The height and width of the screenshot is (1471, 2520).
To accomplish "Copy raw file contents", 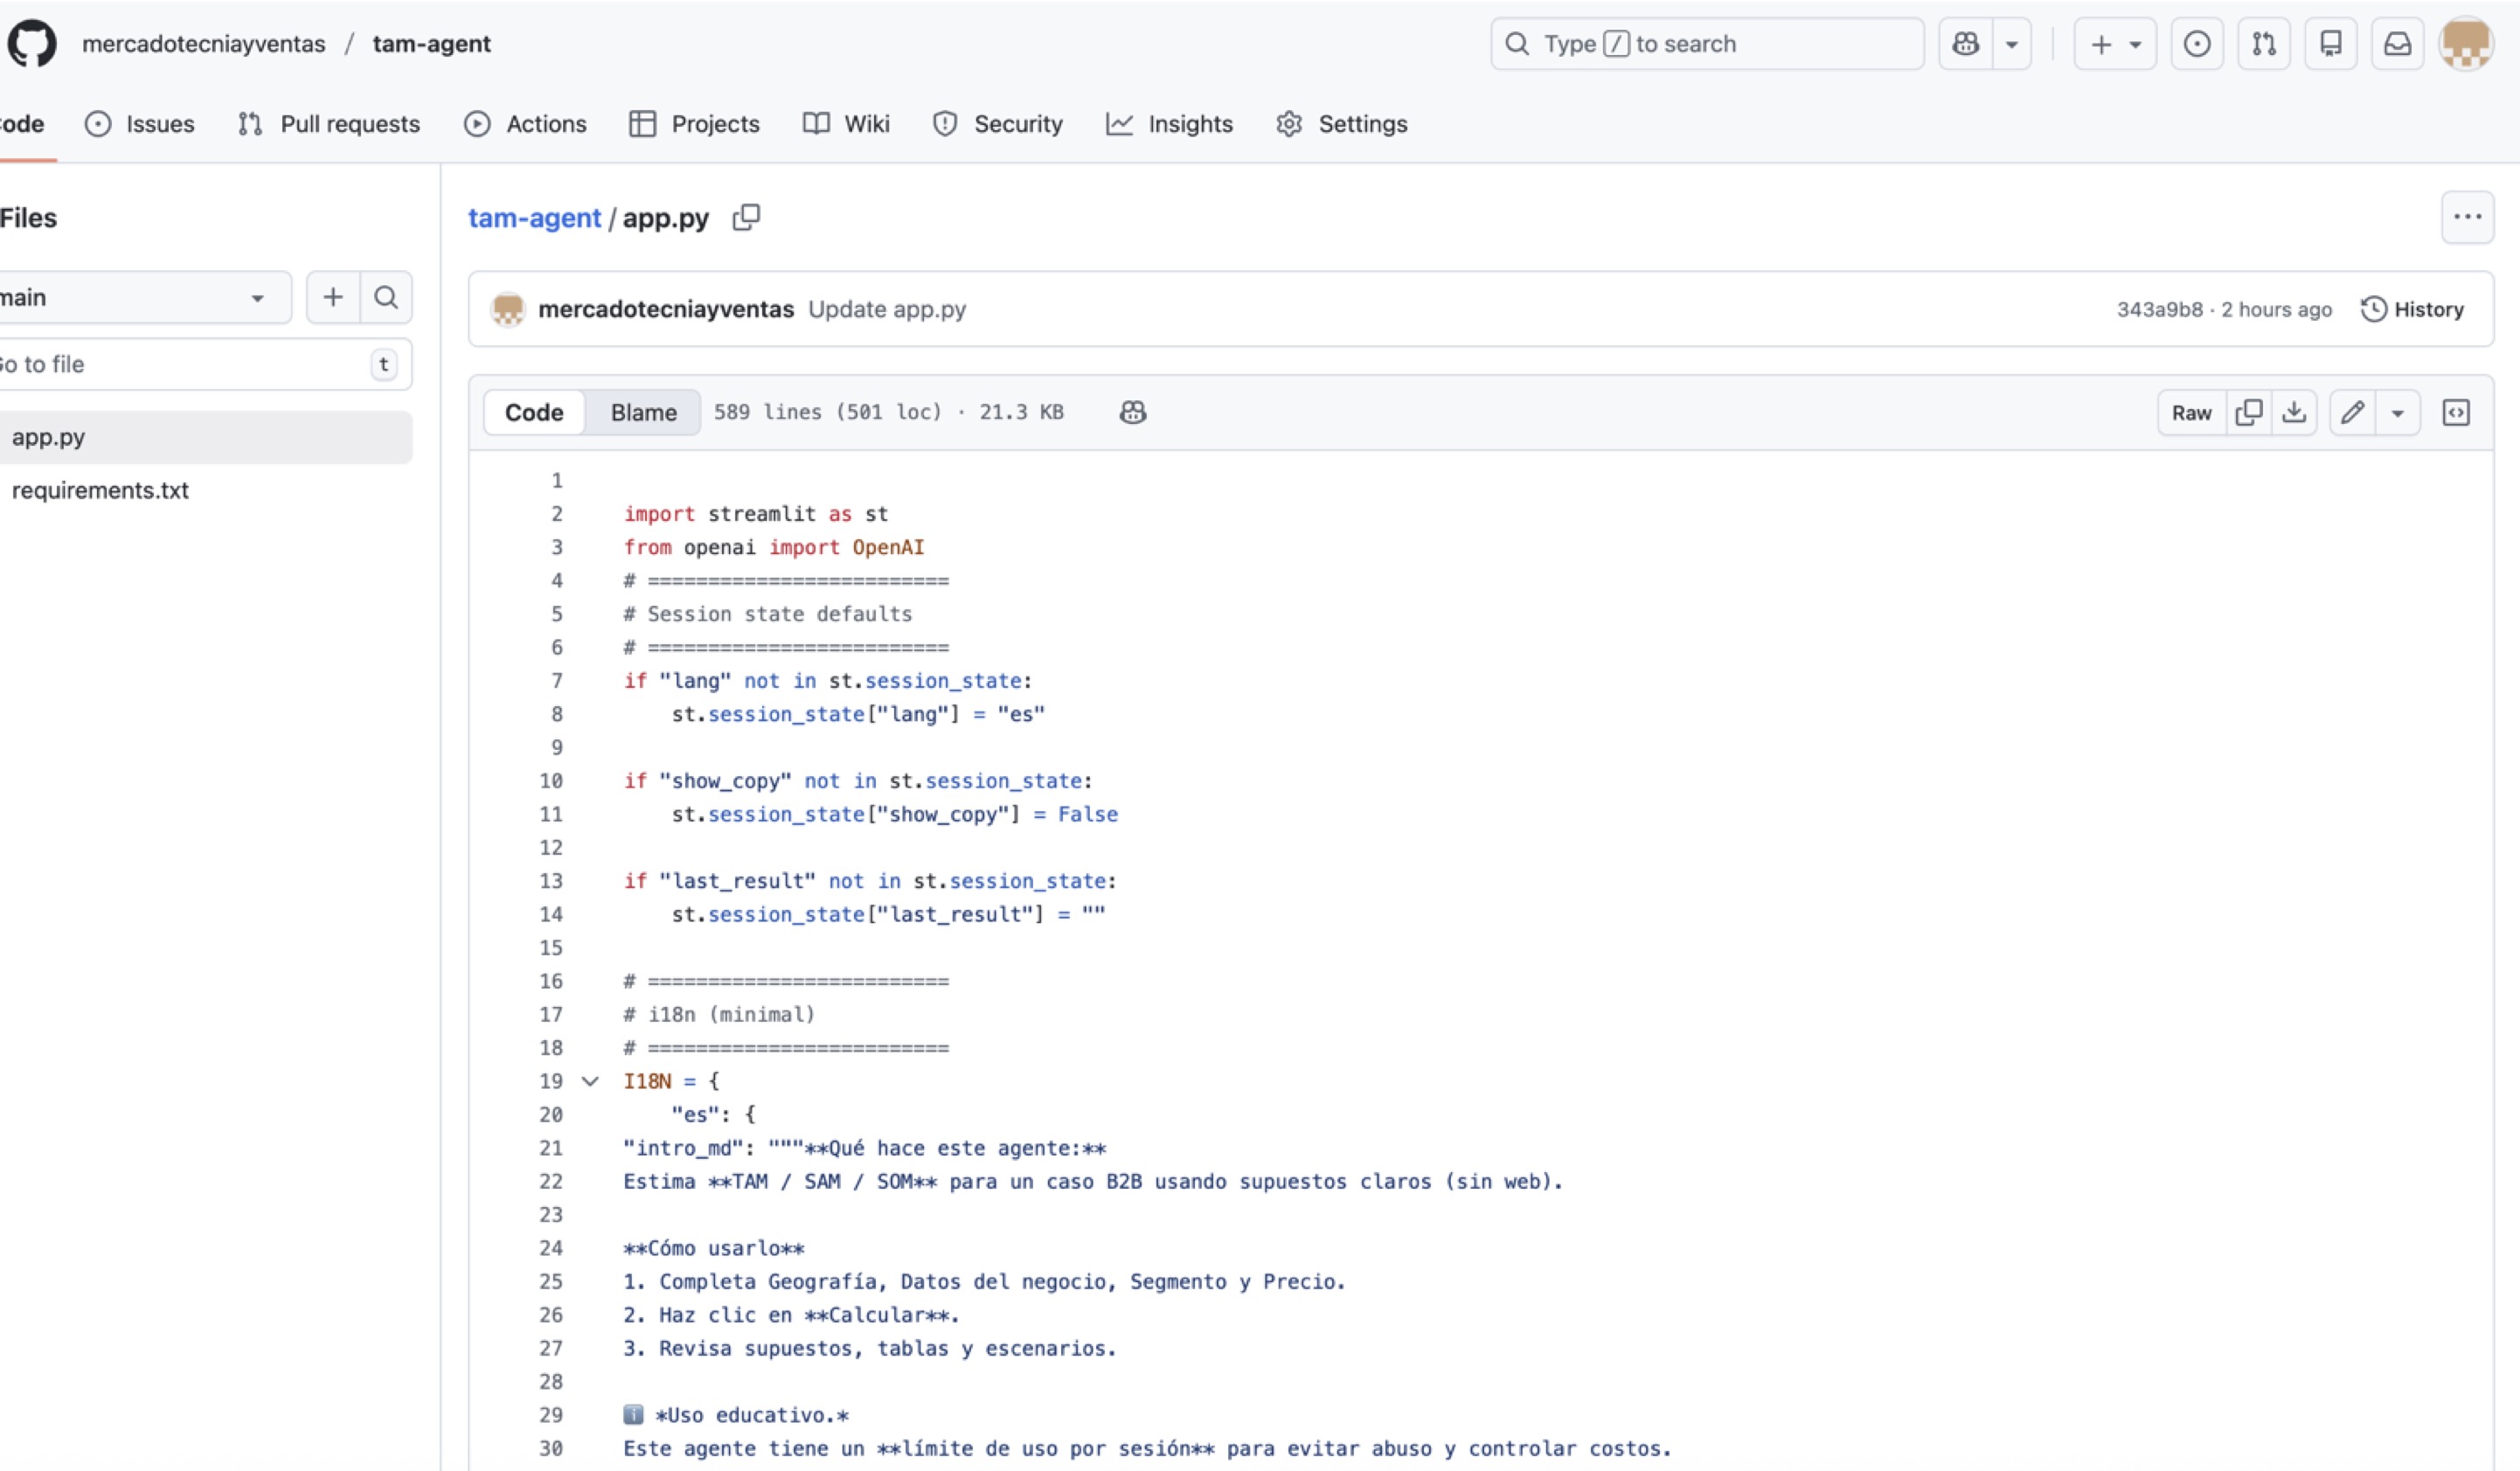I will pyautogui.click(x=2249, y=412).
